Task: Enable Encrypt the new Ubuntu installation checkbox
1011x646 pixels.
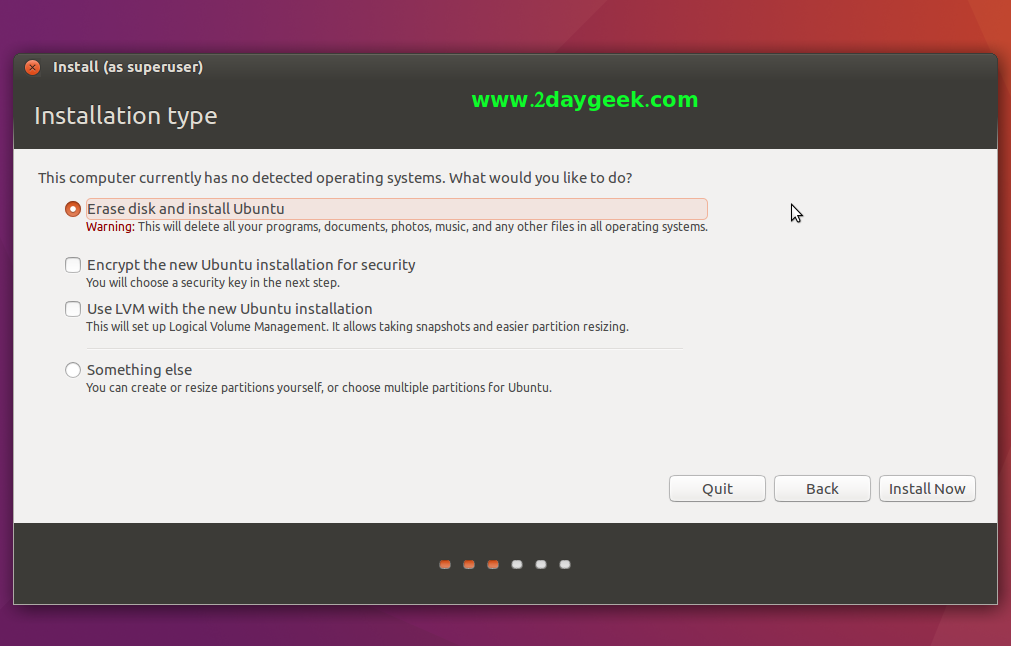Action: [73, 265]
